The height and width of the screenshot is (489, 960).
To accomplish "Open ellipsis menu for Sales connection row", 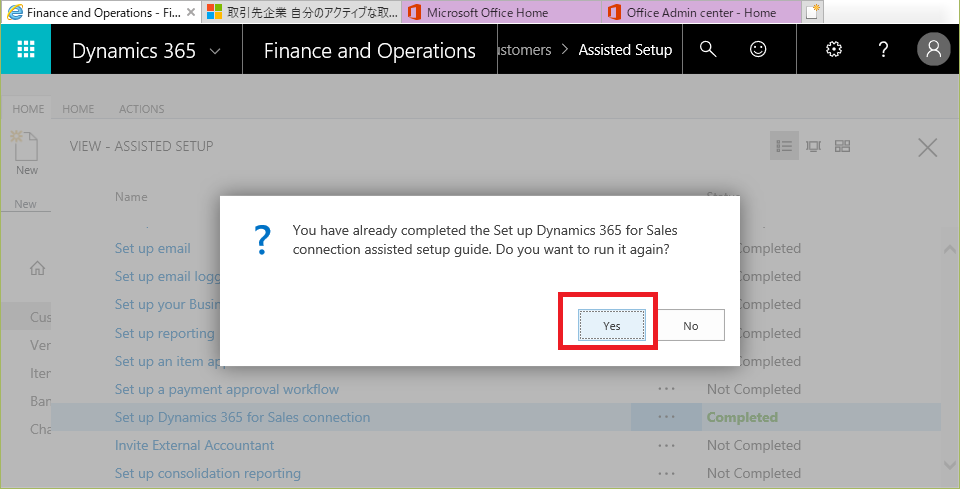I will tap(666, 417).
